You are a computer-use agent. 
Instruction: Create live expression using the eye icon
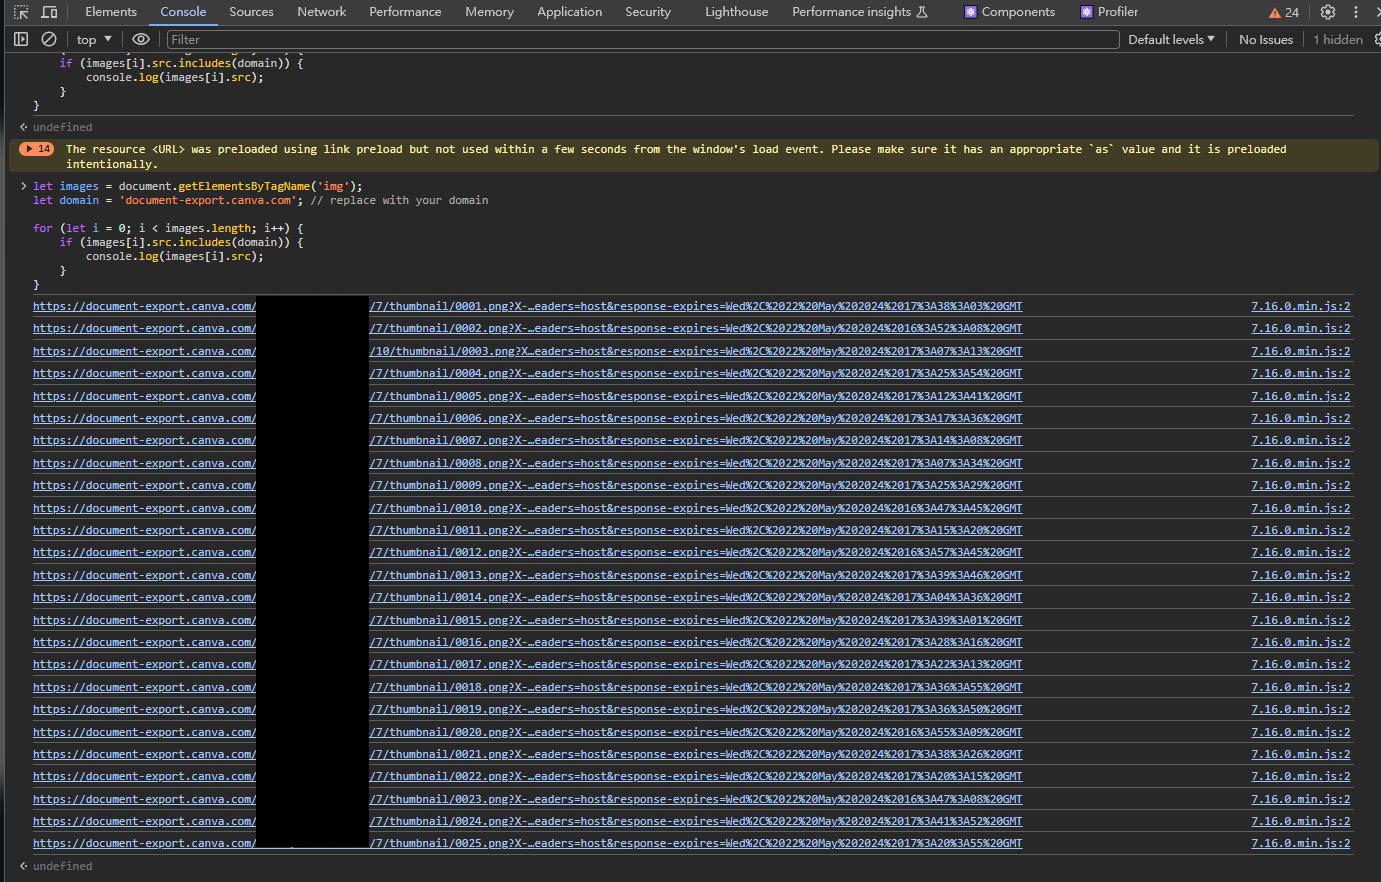point(141,39)
